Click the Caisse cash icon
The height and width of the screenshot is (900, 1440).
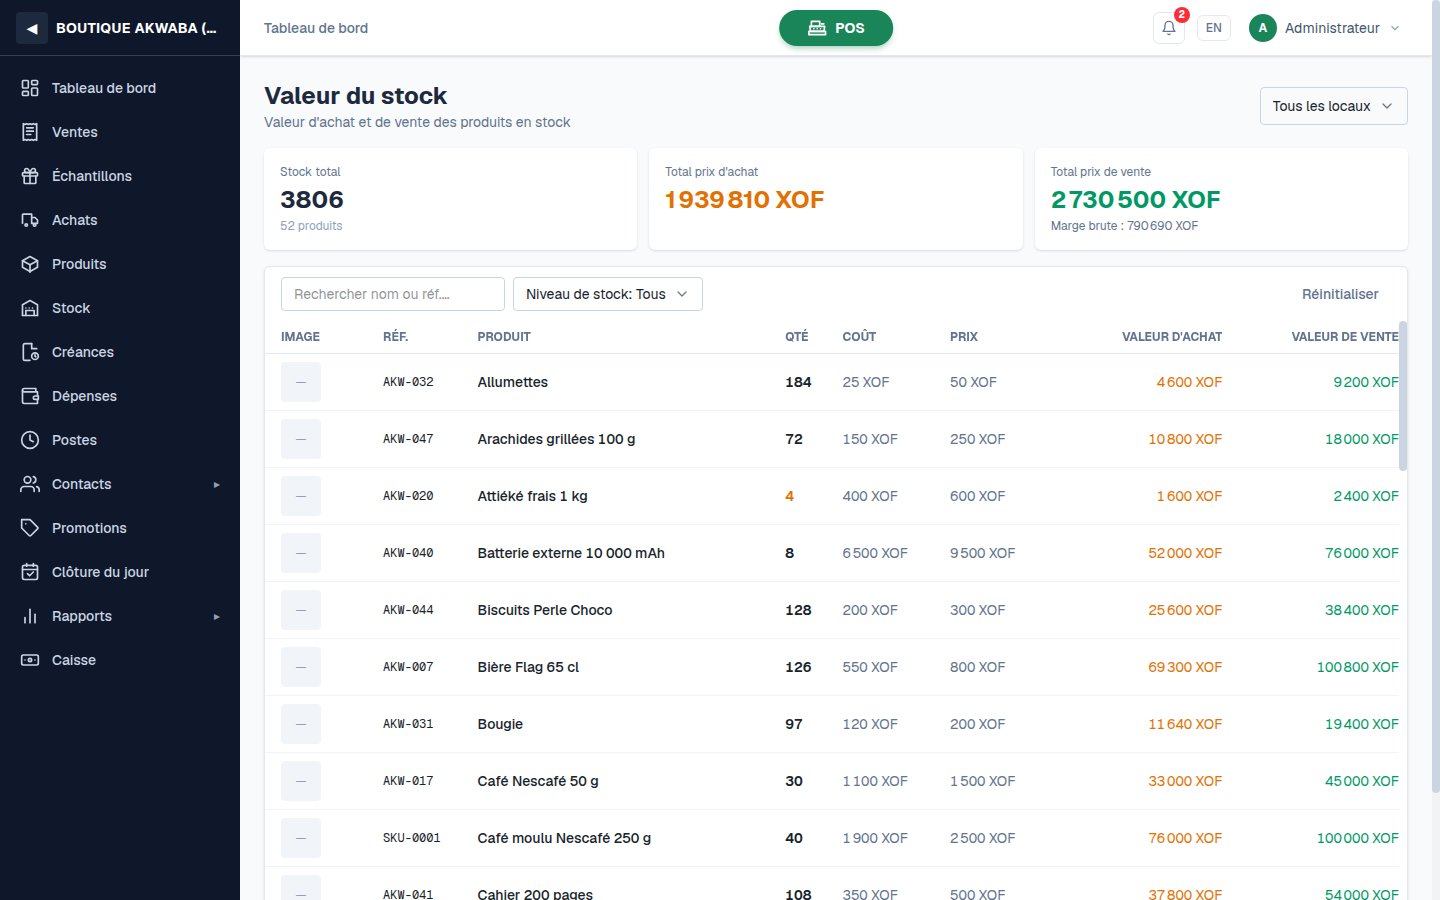click(x=30, y=660)
